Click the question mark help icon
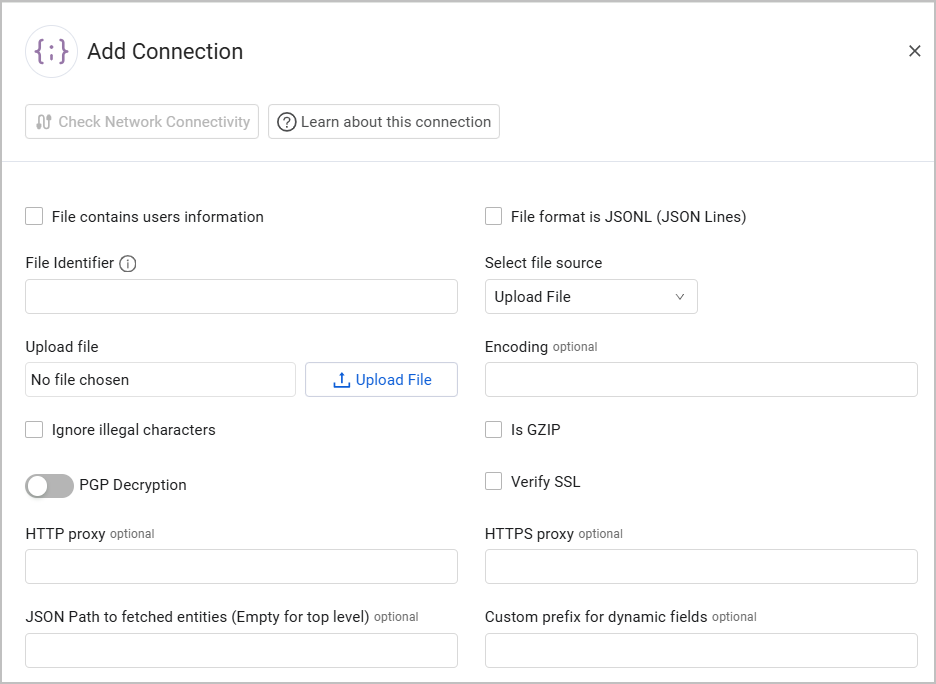 [287, 122]
